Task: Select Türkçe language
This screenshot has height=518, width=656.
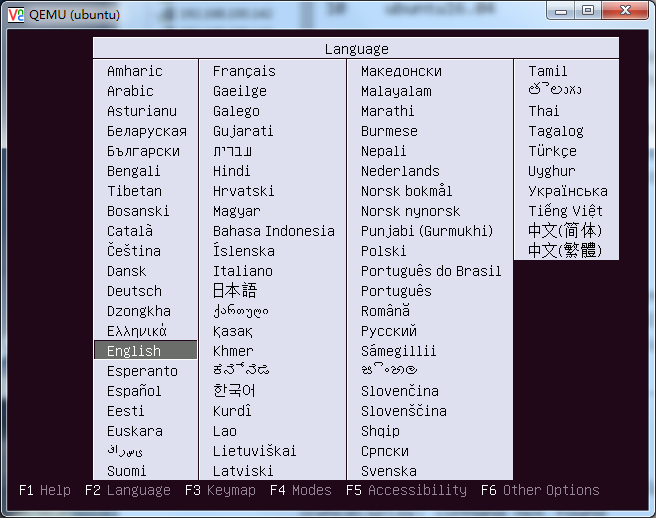Action: (x=552, y=151)
